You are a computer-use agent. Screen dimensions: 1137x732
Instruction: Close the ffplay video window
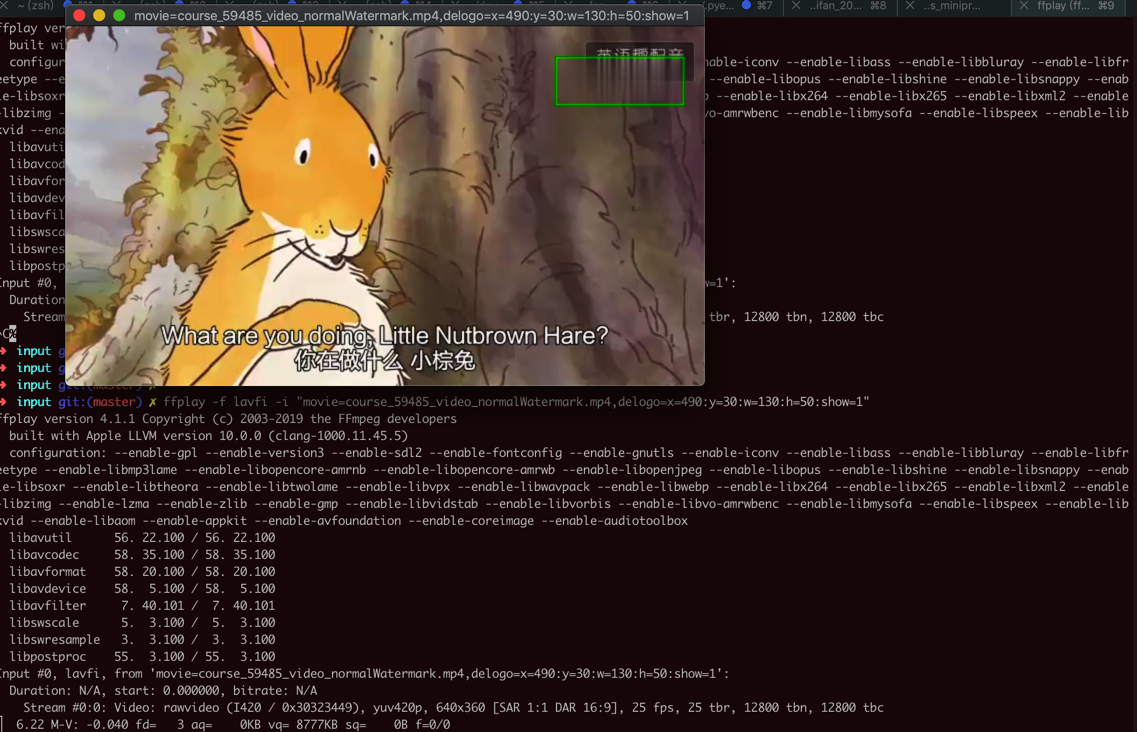tap(79, 15)
